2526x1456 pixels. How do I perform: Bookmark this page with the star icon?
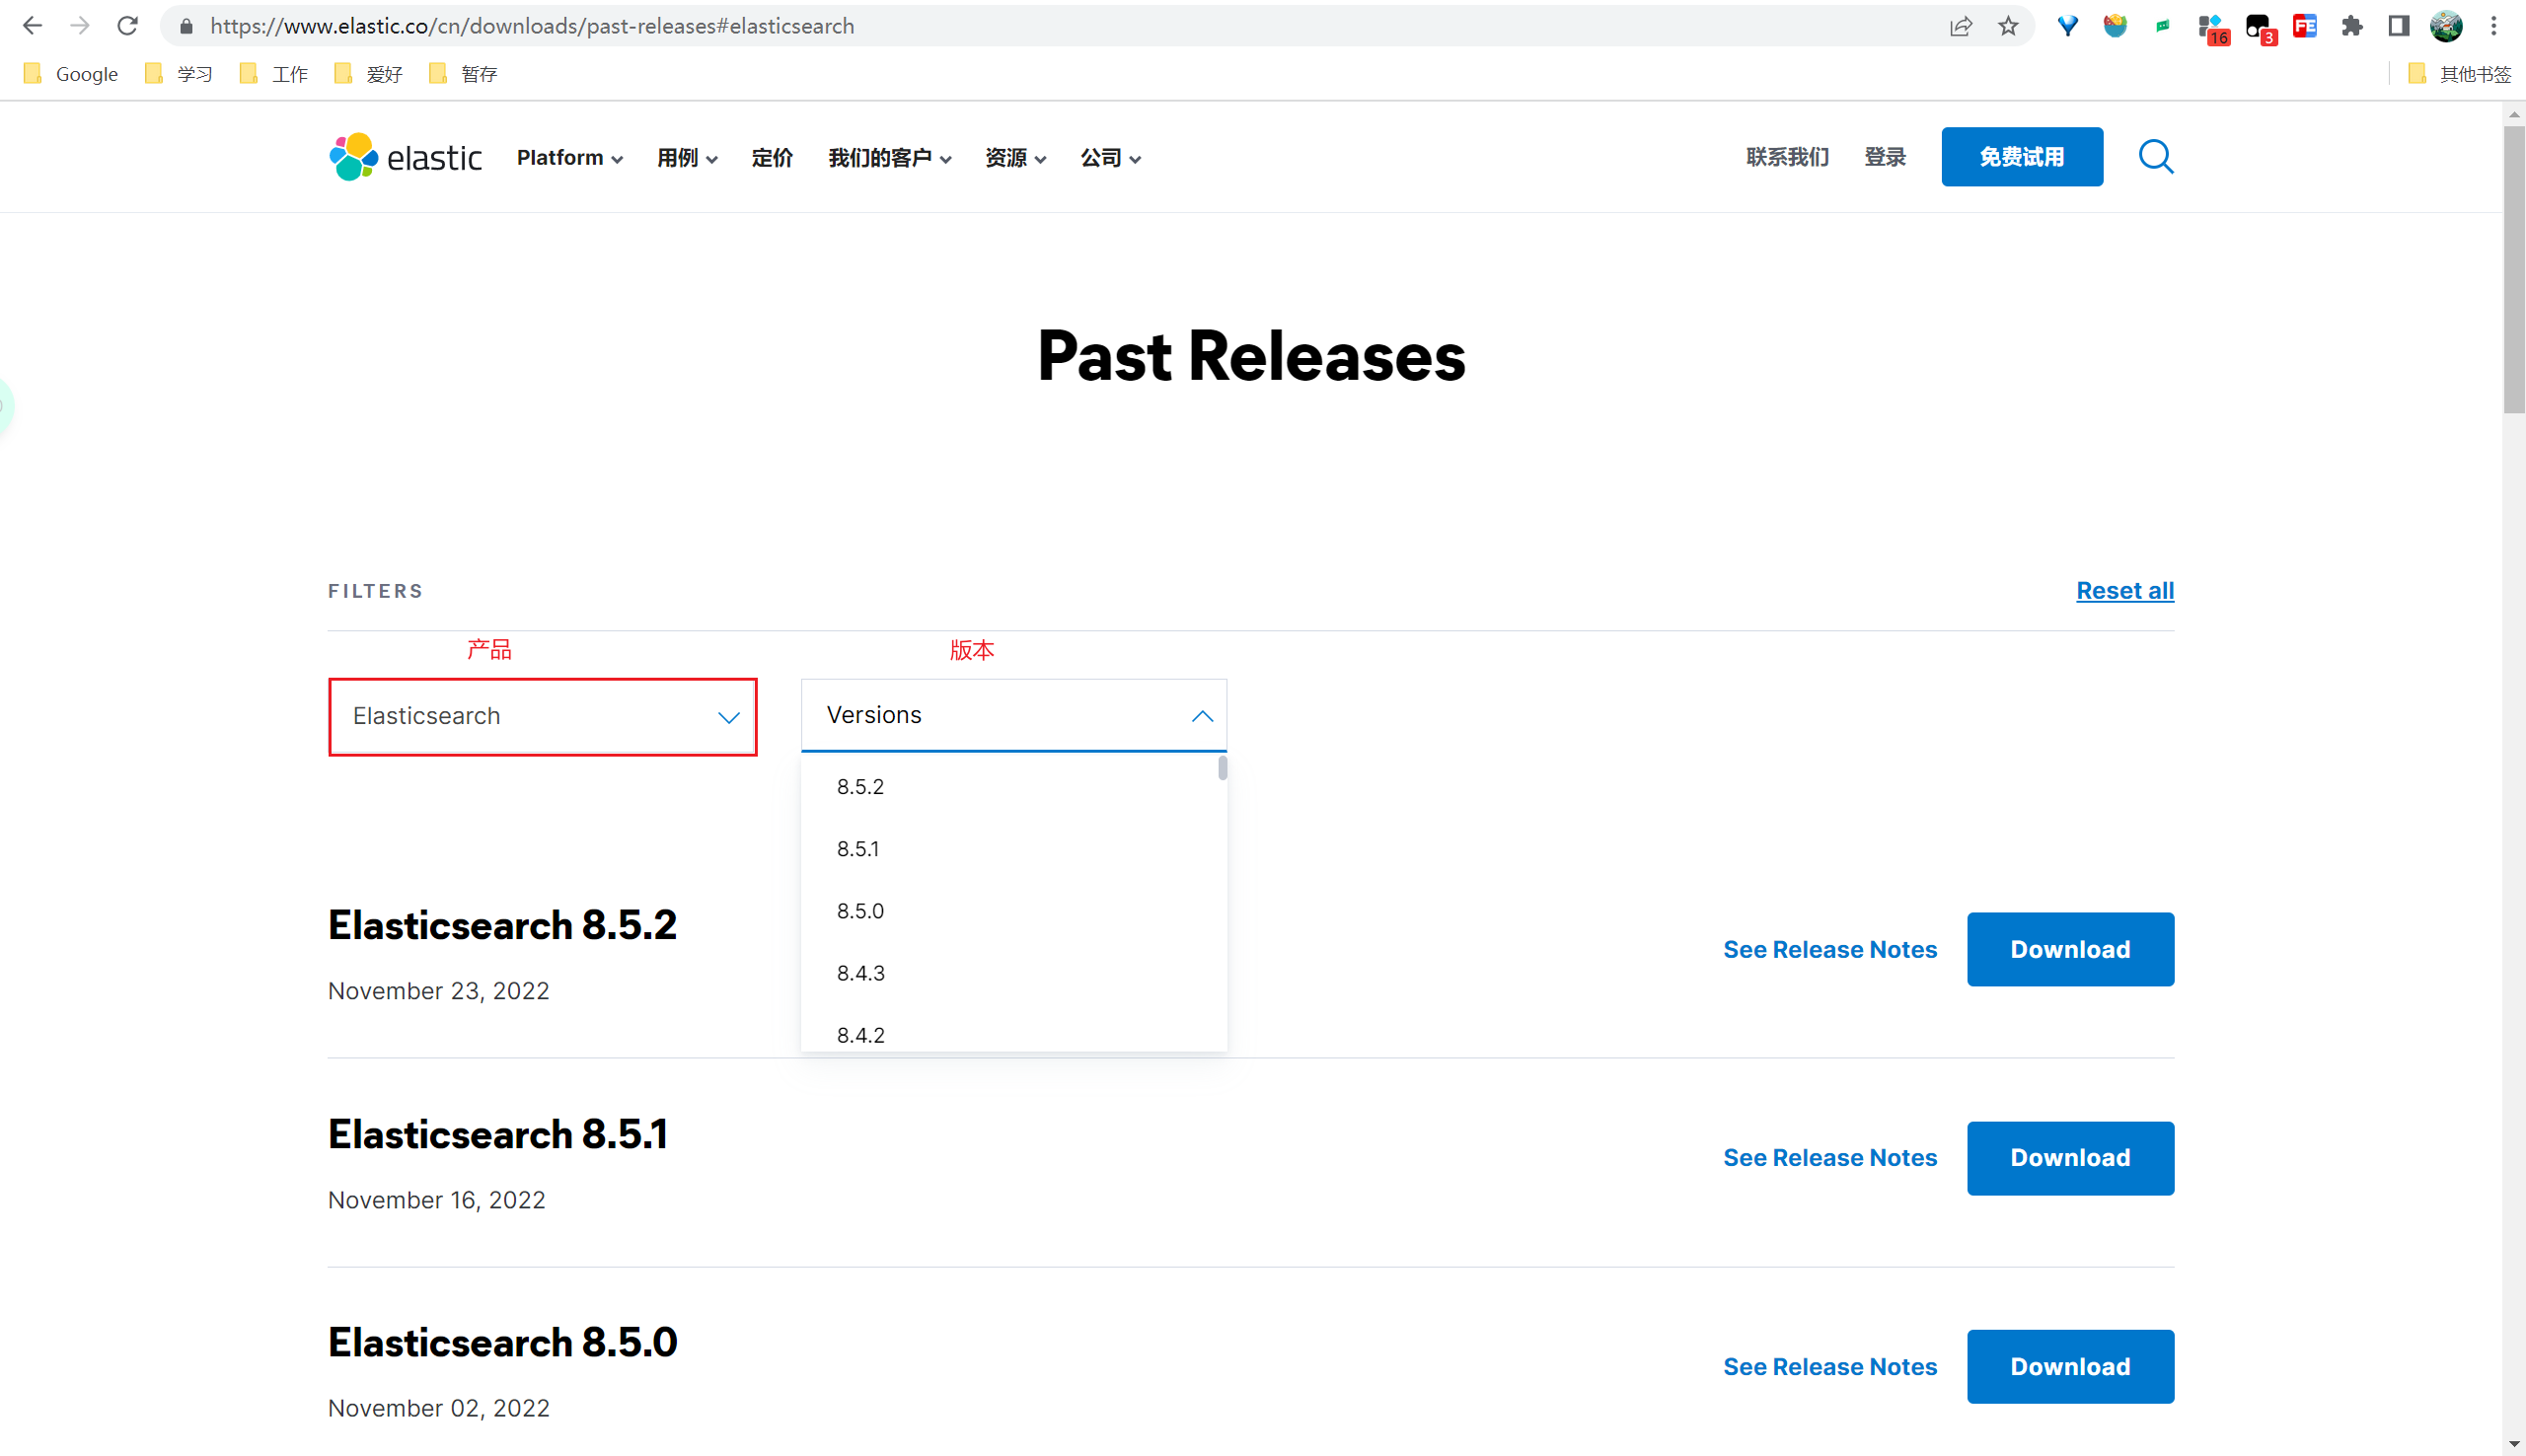point(2006,25)
